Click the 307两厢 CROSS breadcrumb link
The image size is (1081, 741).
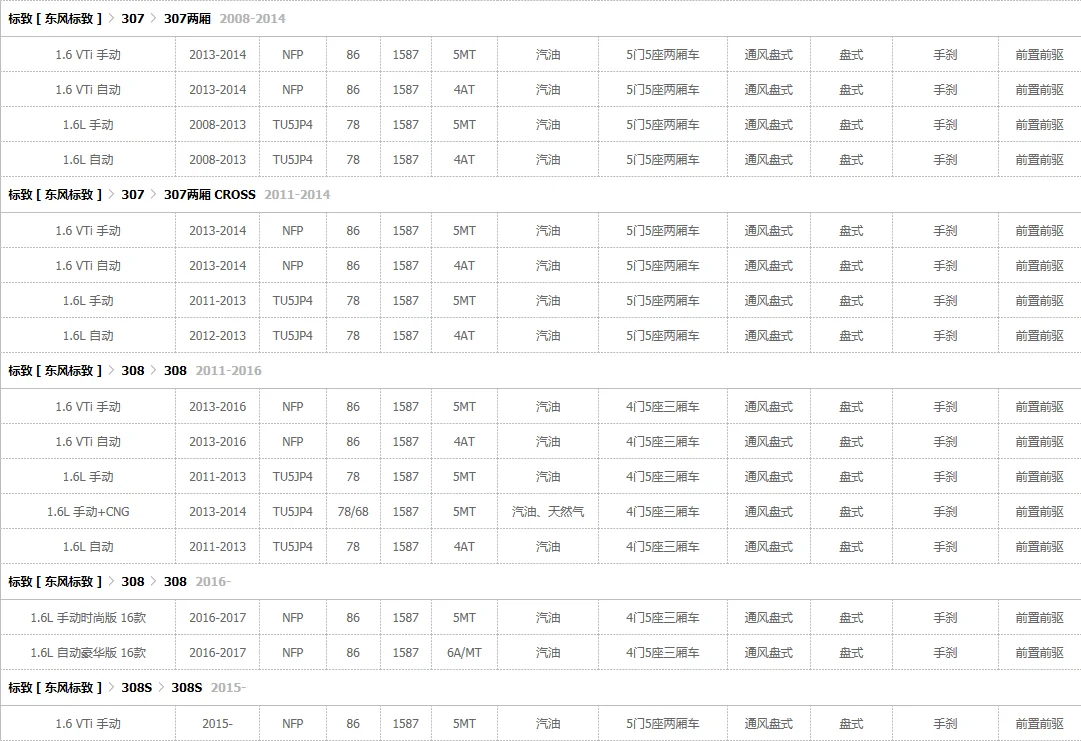pos(210,194)
